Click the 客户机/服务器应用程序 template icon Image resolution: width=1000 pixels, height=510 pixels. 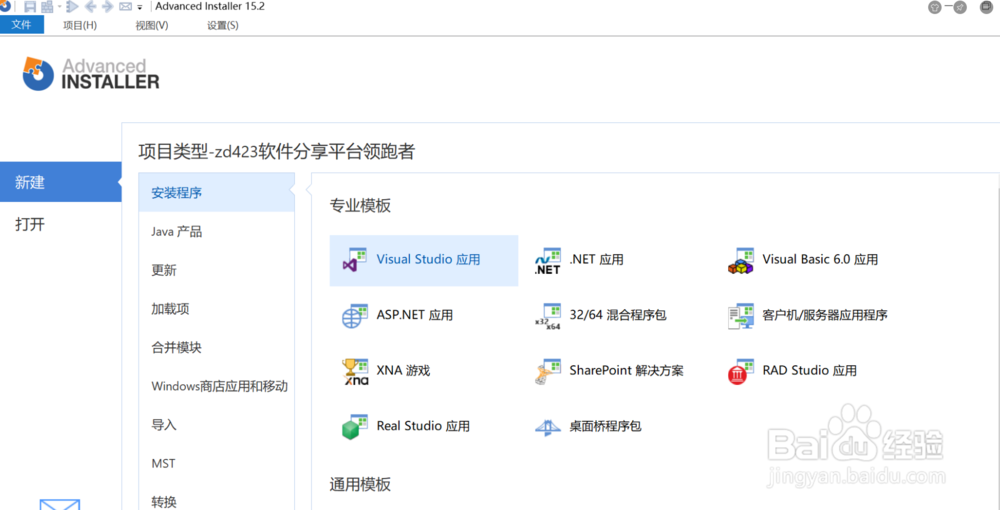[x=740, y=316]
